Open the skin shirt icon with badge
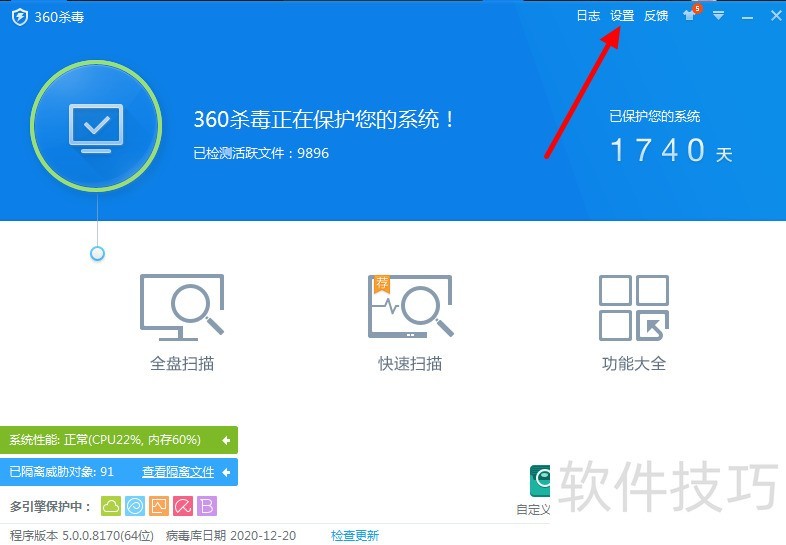This screenshot has height=545, width=786. pos(691,14)
